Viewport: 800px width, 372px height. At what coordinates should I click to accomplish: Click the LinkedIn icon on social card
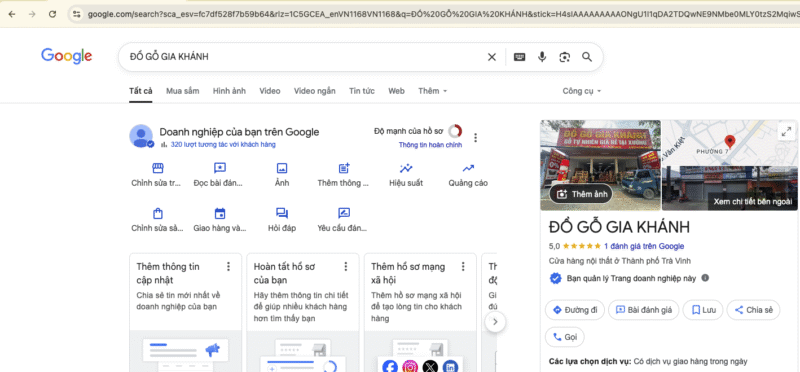(x=451, y=366)
